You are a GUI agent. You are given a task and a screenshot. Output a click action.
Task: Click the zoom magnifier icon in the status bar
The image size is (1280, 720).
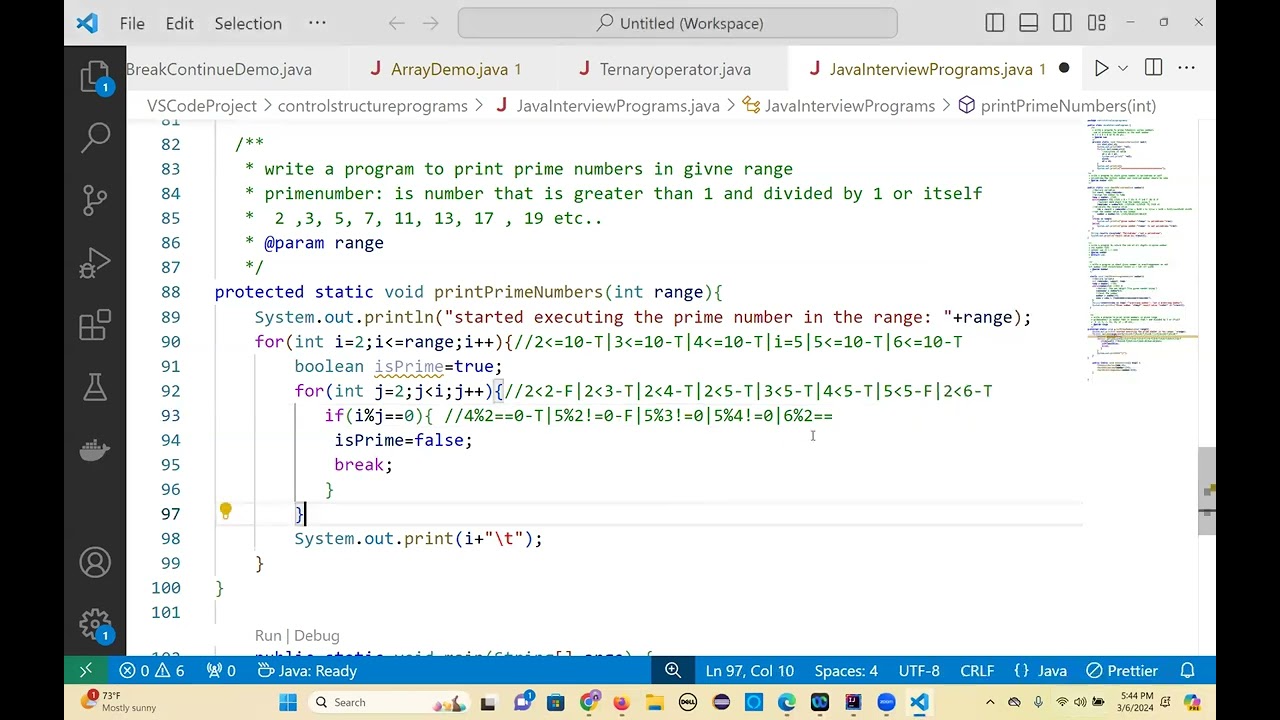(673, 671)
